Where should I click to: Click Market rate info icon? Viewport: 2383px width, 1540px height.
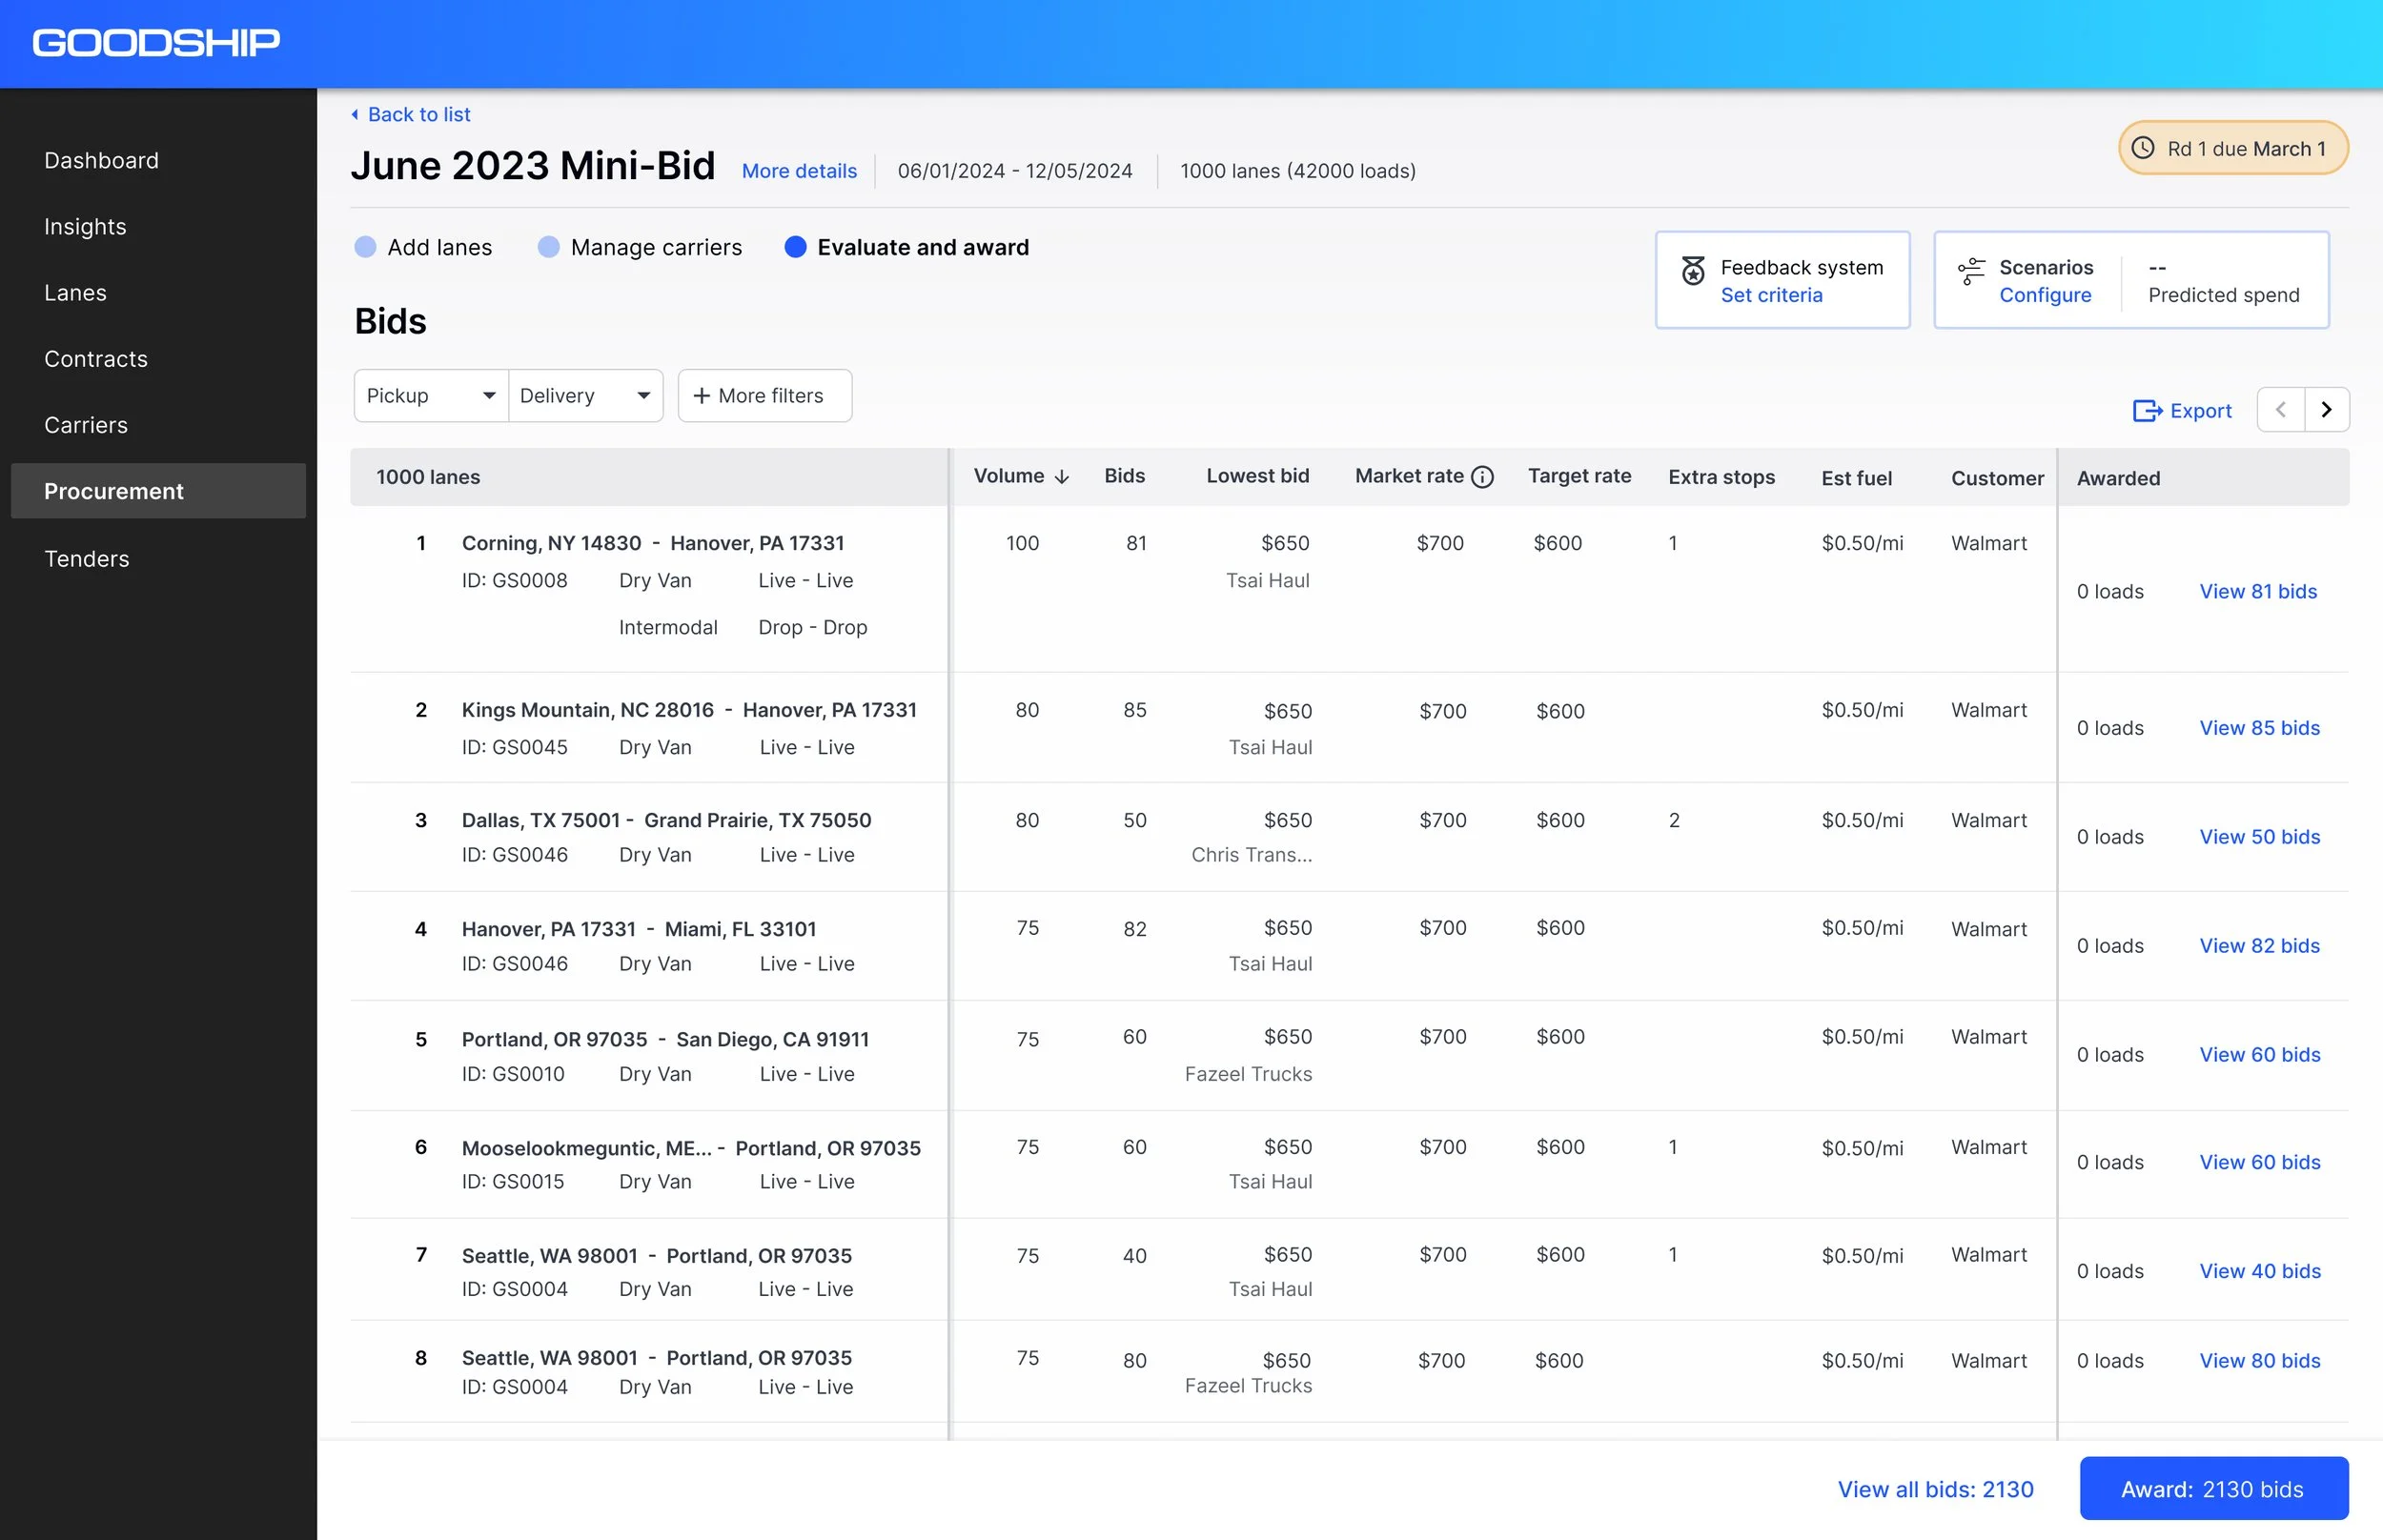tap(1483, 477)
